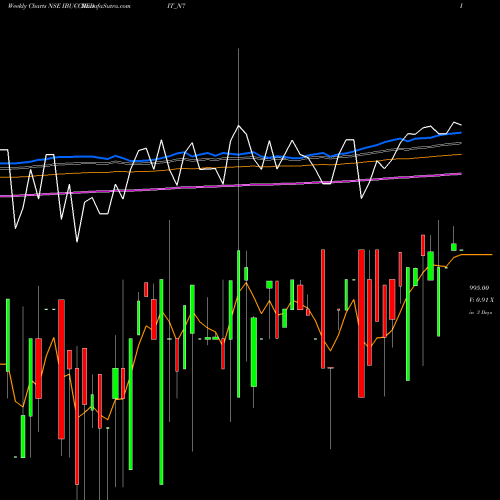The height and width of the screenshot is (500, 500).
Task: Click the 'Weekly Charts NSE' title text
Action: (x=33, y=6)
